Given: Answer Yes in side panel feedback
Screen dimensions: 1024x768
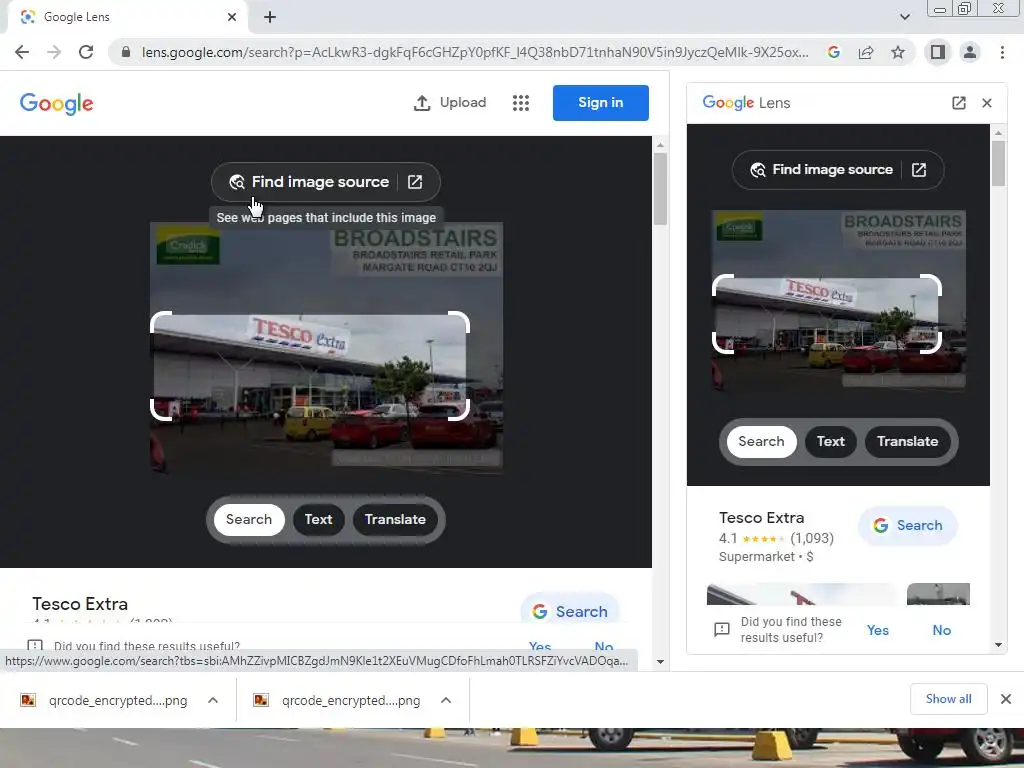Looking at the screenshot, I should (x=878, y=630).
